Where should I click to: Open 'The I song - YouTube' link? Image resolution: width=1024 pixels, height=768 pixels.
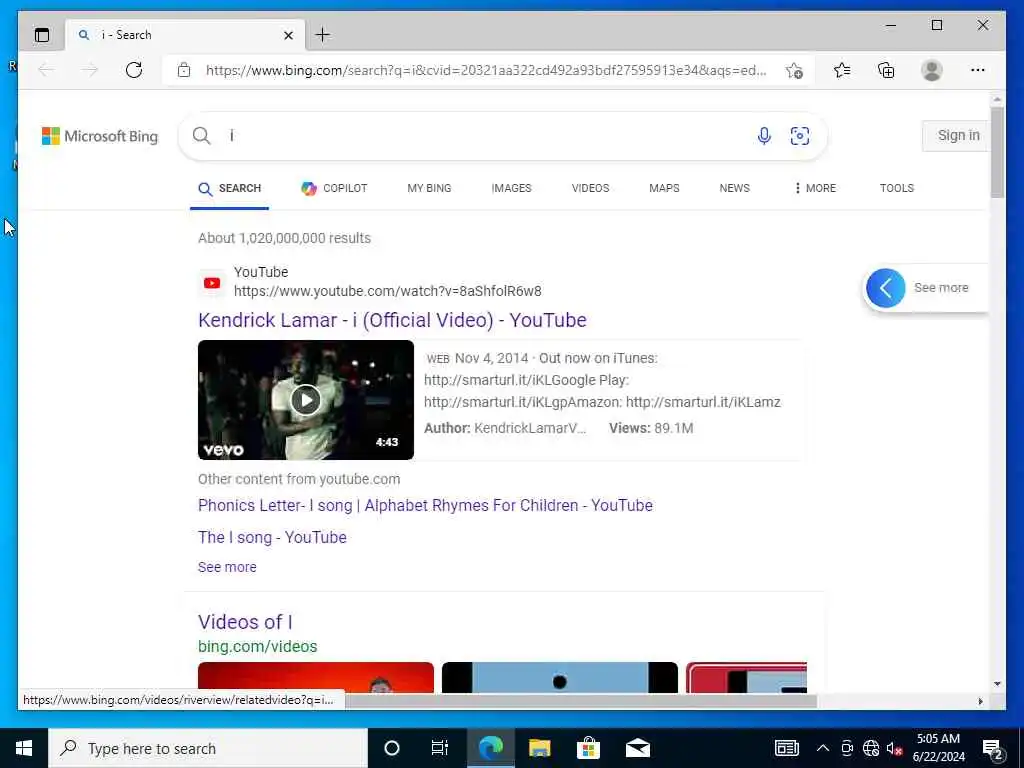(x=272, y=537)
